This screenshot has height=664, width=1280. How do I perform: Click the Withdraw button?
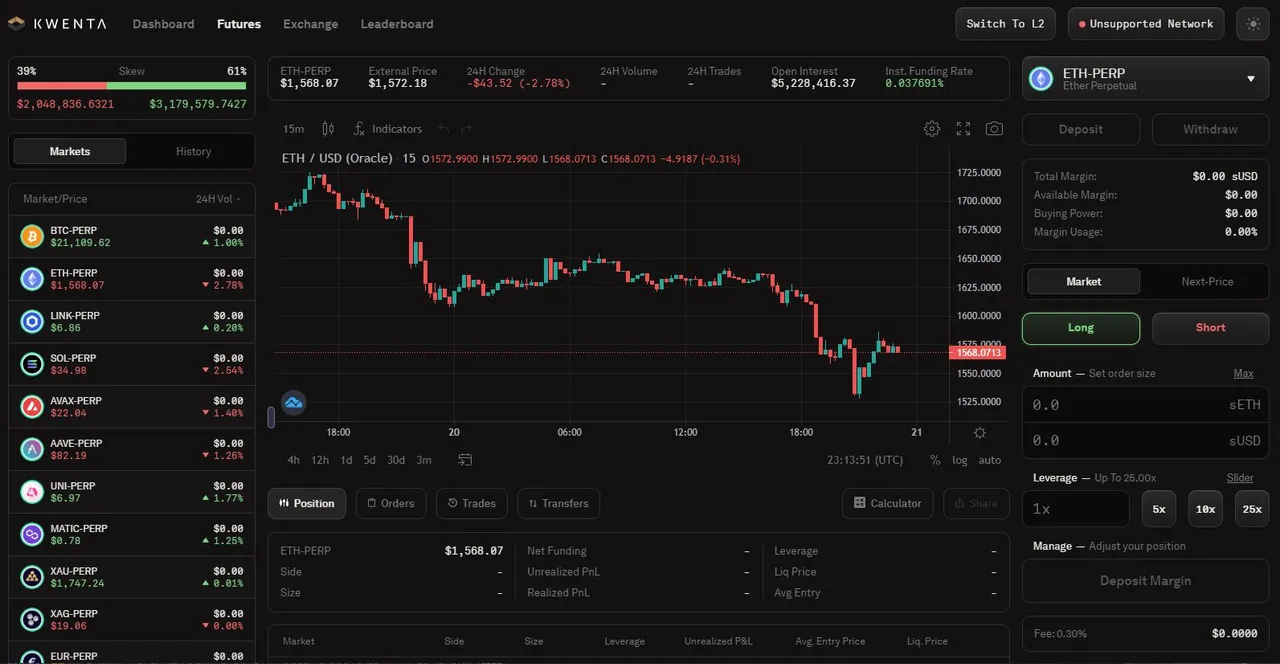(1210, 129)
